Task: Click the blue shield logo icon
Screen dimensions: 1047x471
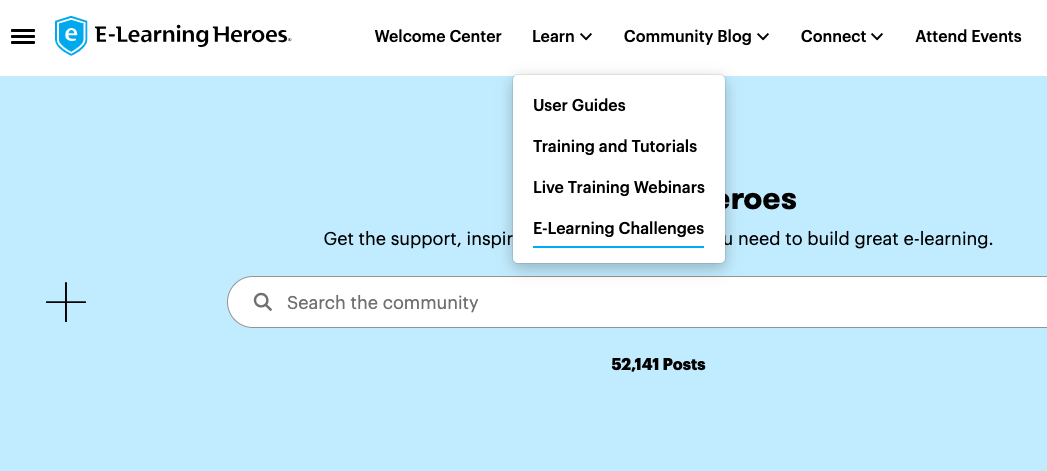Action: [71, 36]
